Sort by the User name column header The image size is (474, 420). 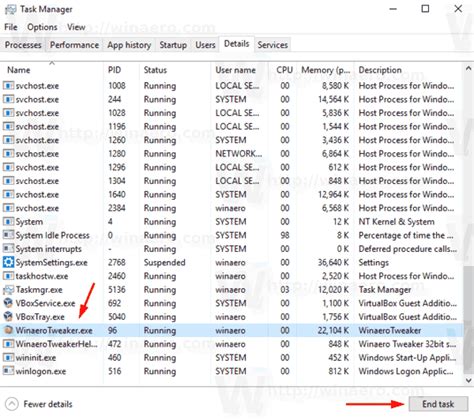click(240, 70)
